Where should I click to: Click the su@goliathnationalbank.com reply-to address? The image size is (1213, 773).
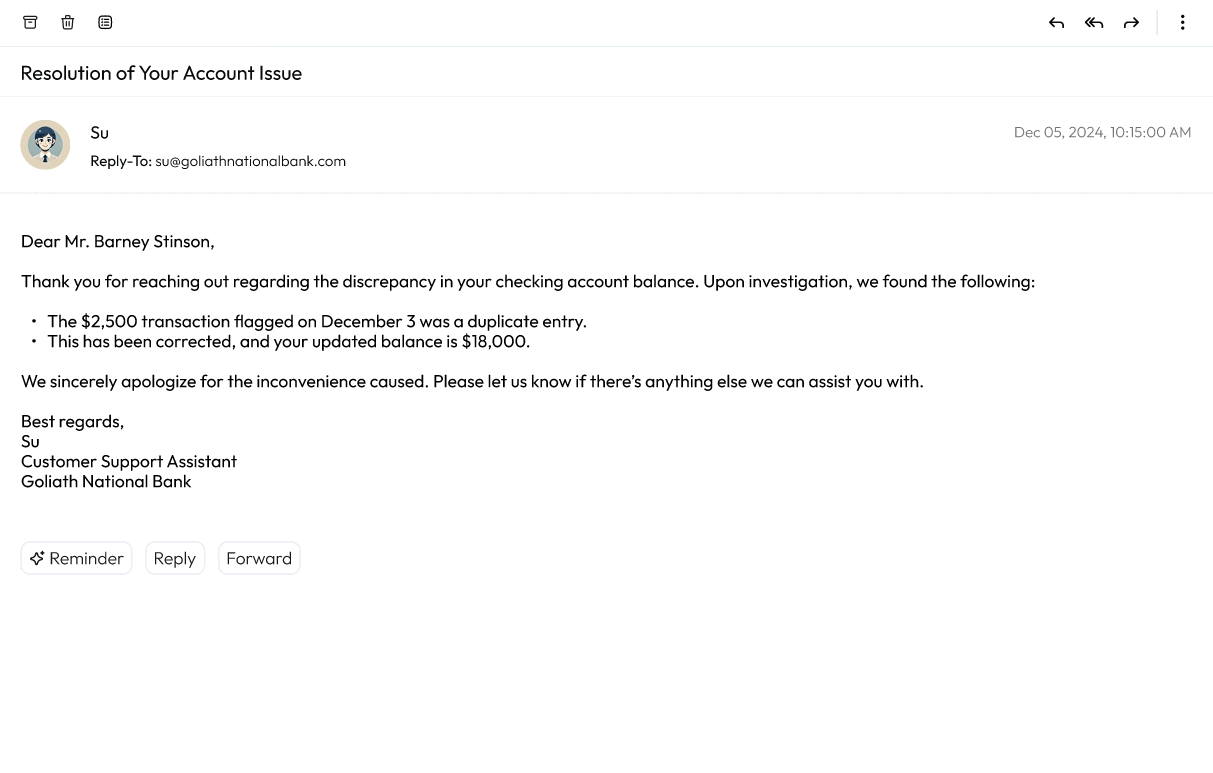(x=250, y=161)
